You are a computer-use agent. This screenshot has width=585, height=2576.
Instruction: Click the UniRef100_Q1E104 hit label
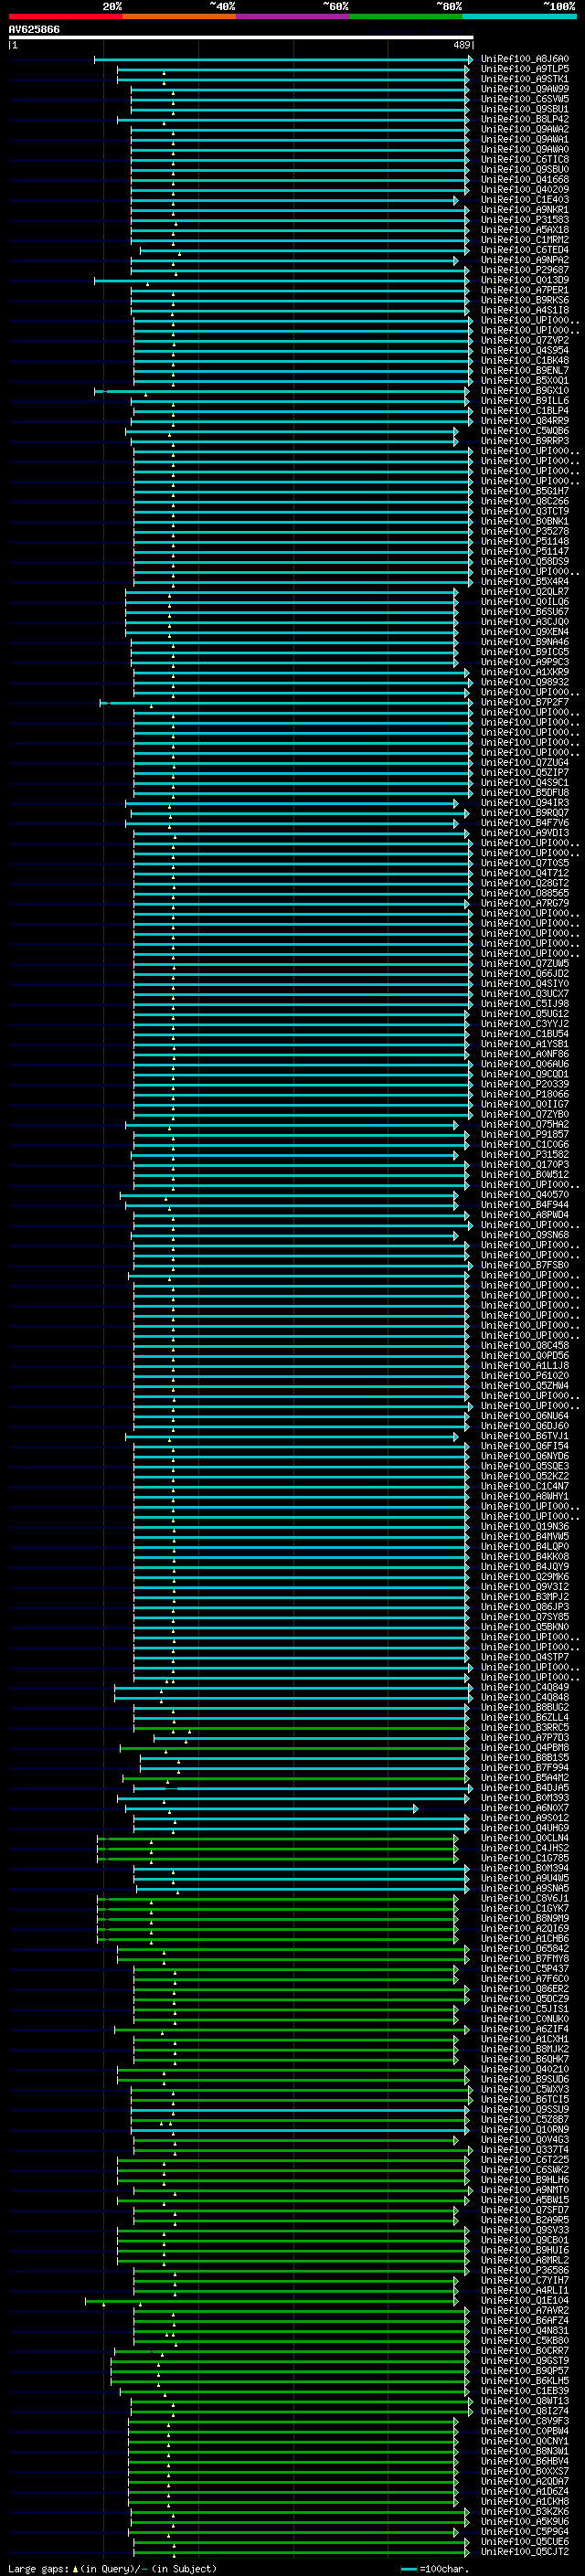click(x=525, y=2301)
